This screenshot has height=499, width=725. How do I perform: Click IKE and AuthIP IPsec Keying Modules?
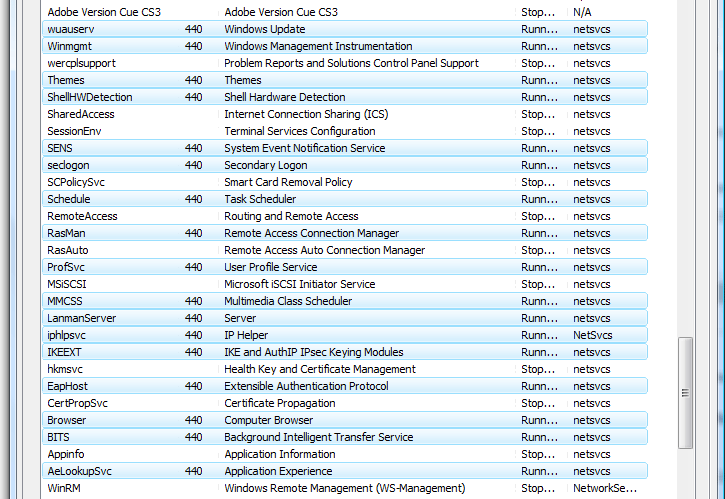[x=313, y=352]
